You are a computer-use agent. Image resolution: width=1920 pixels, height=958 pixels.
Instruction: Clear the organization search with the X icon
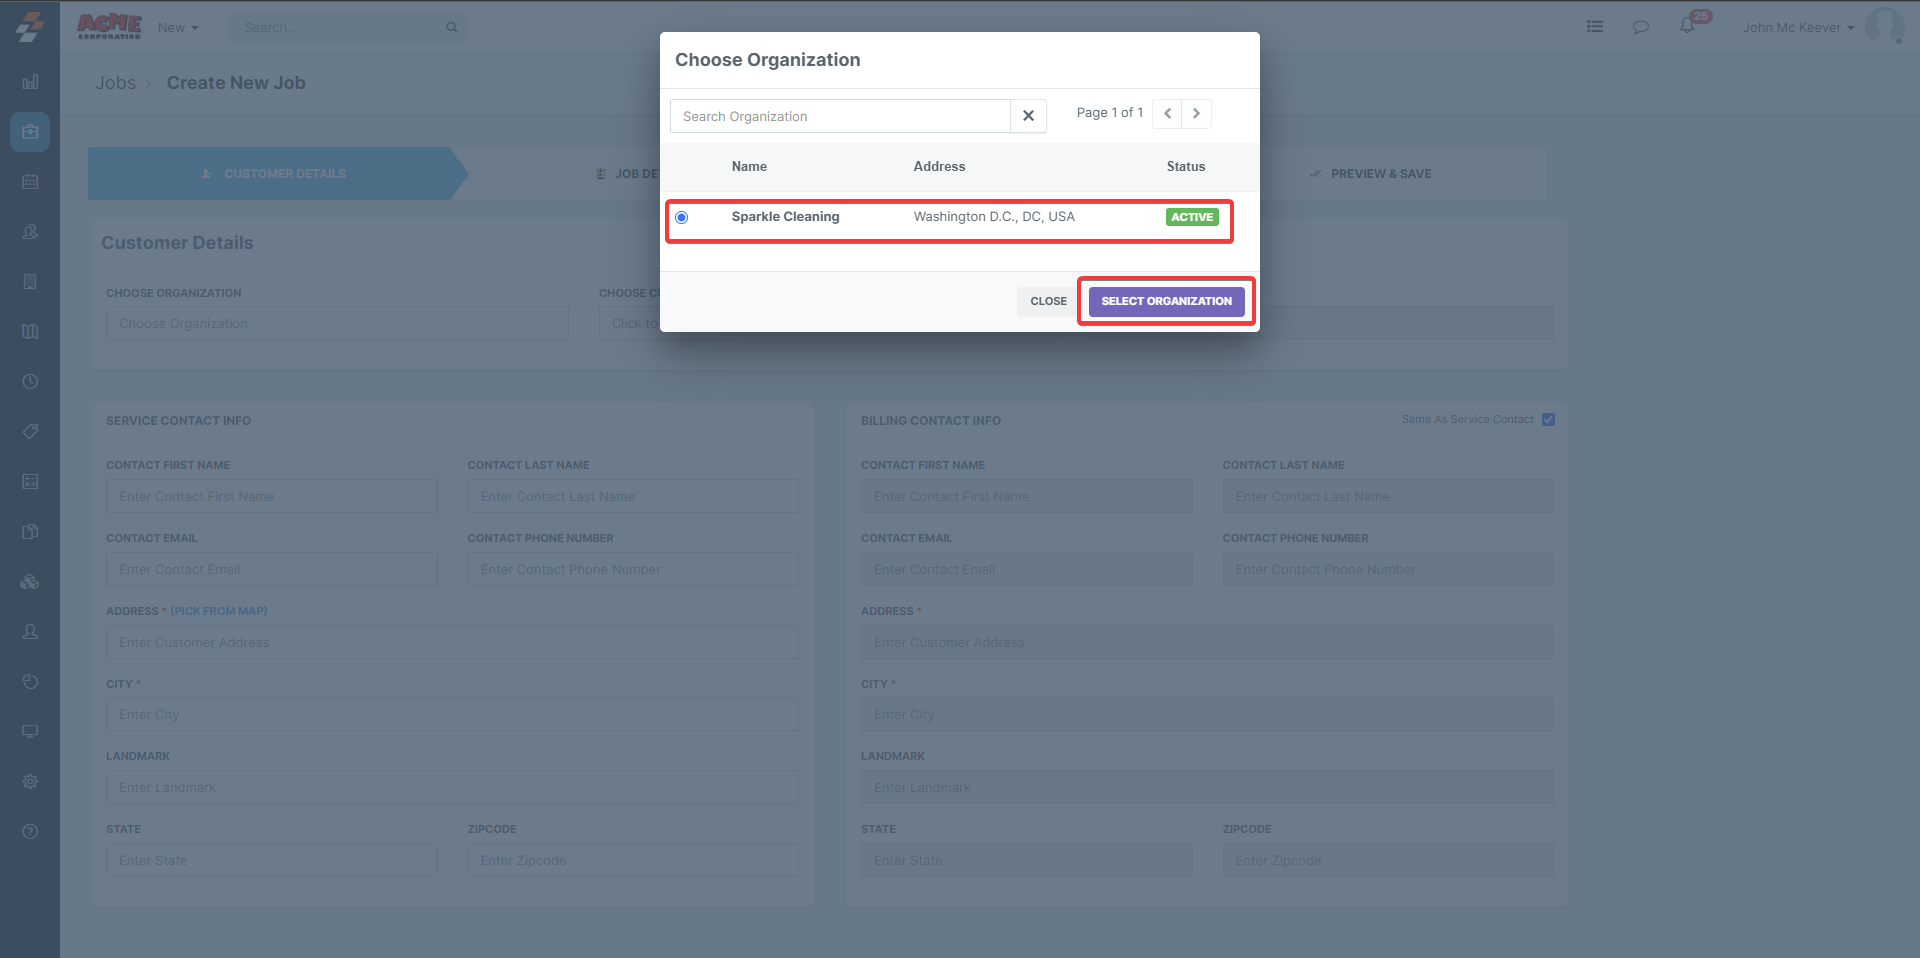(x=1028, y=116)
